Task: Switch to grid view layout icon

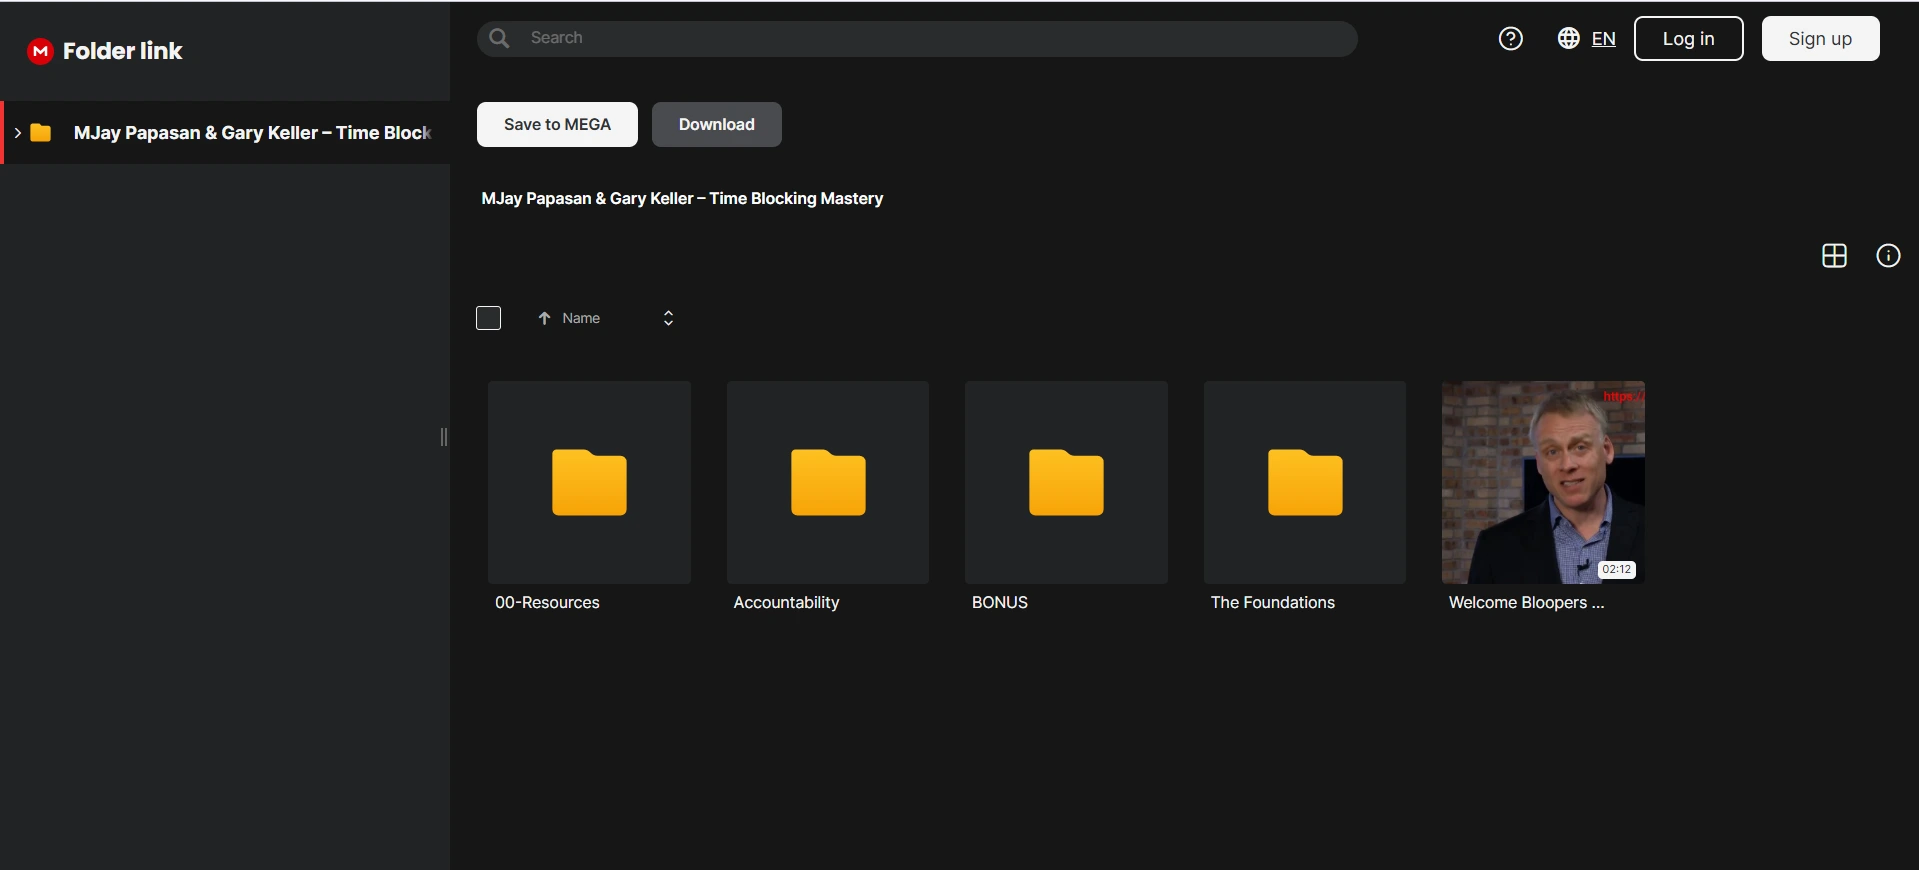Action: click(1834, 256)
